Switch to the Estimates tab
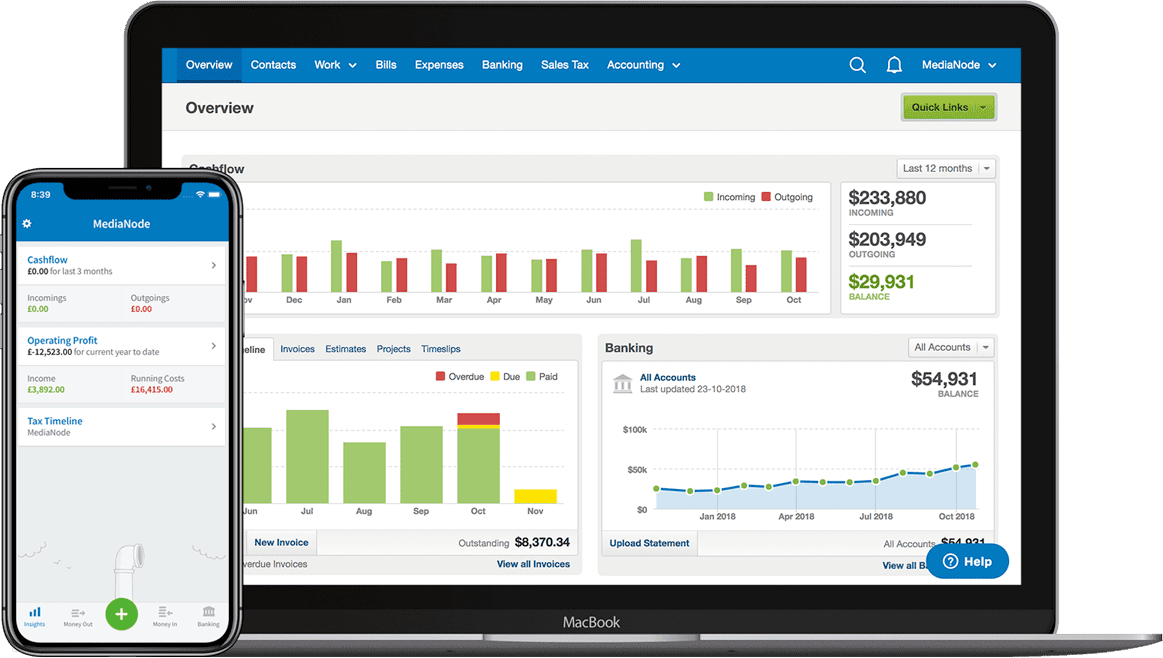 point(346,349)
